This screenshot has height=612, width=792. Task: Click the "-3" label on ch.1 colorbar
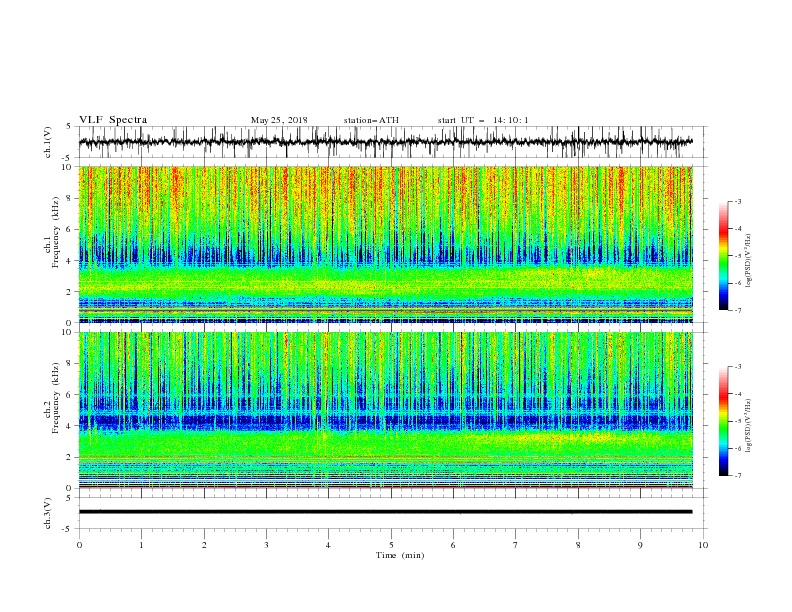pyautogui.click(x=738, y=201)
